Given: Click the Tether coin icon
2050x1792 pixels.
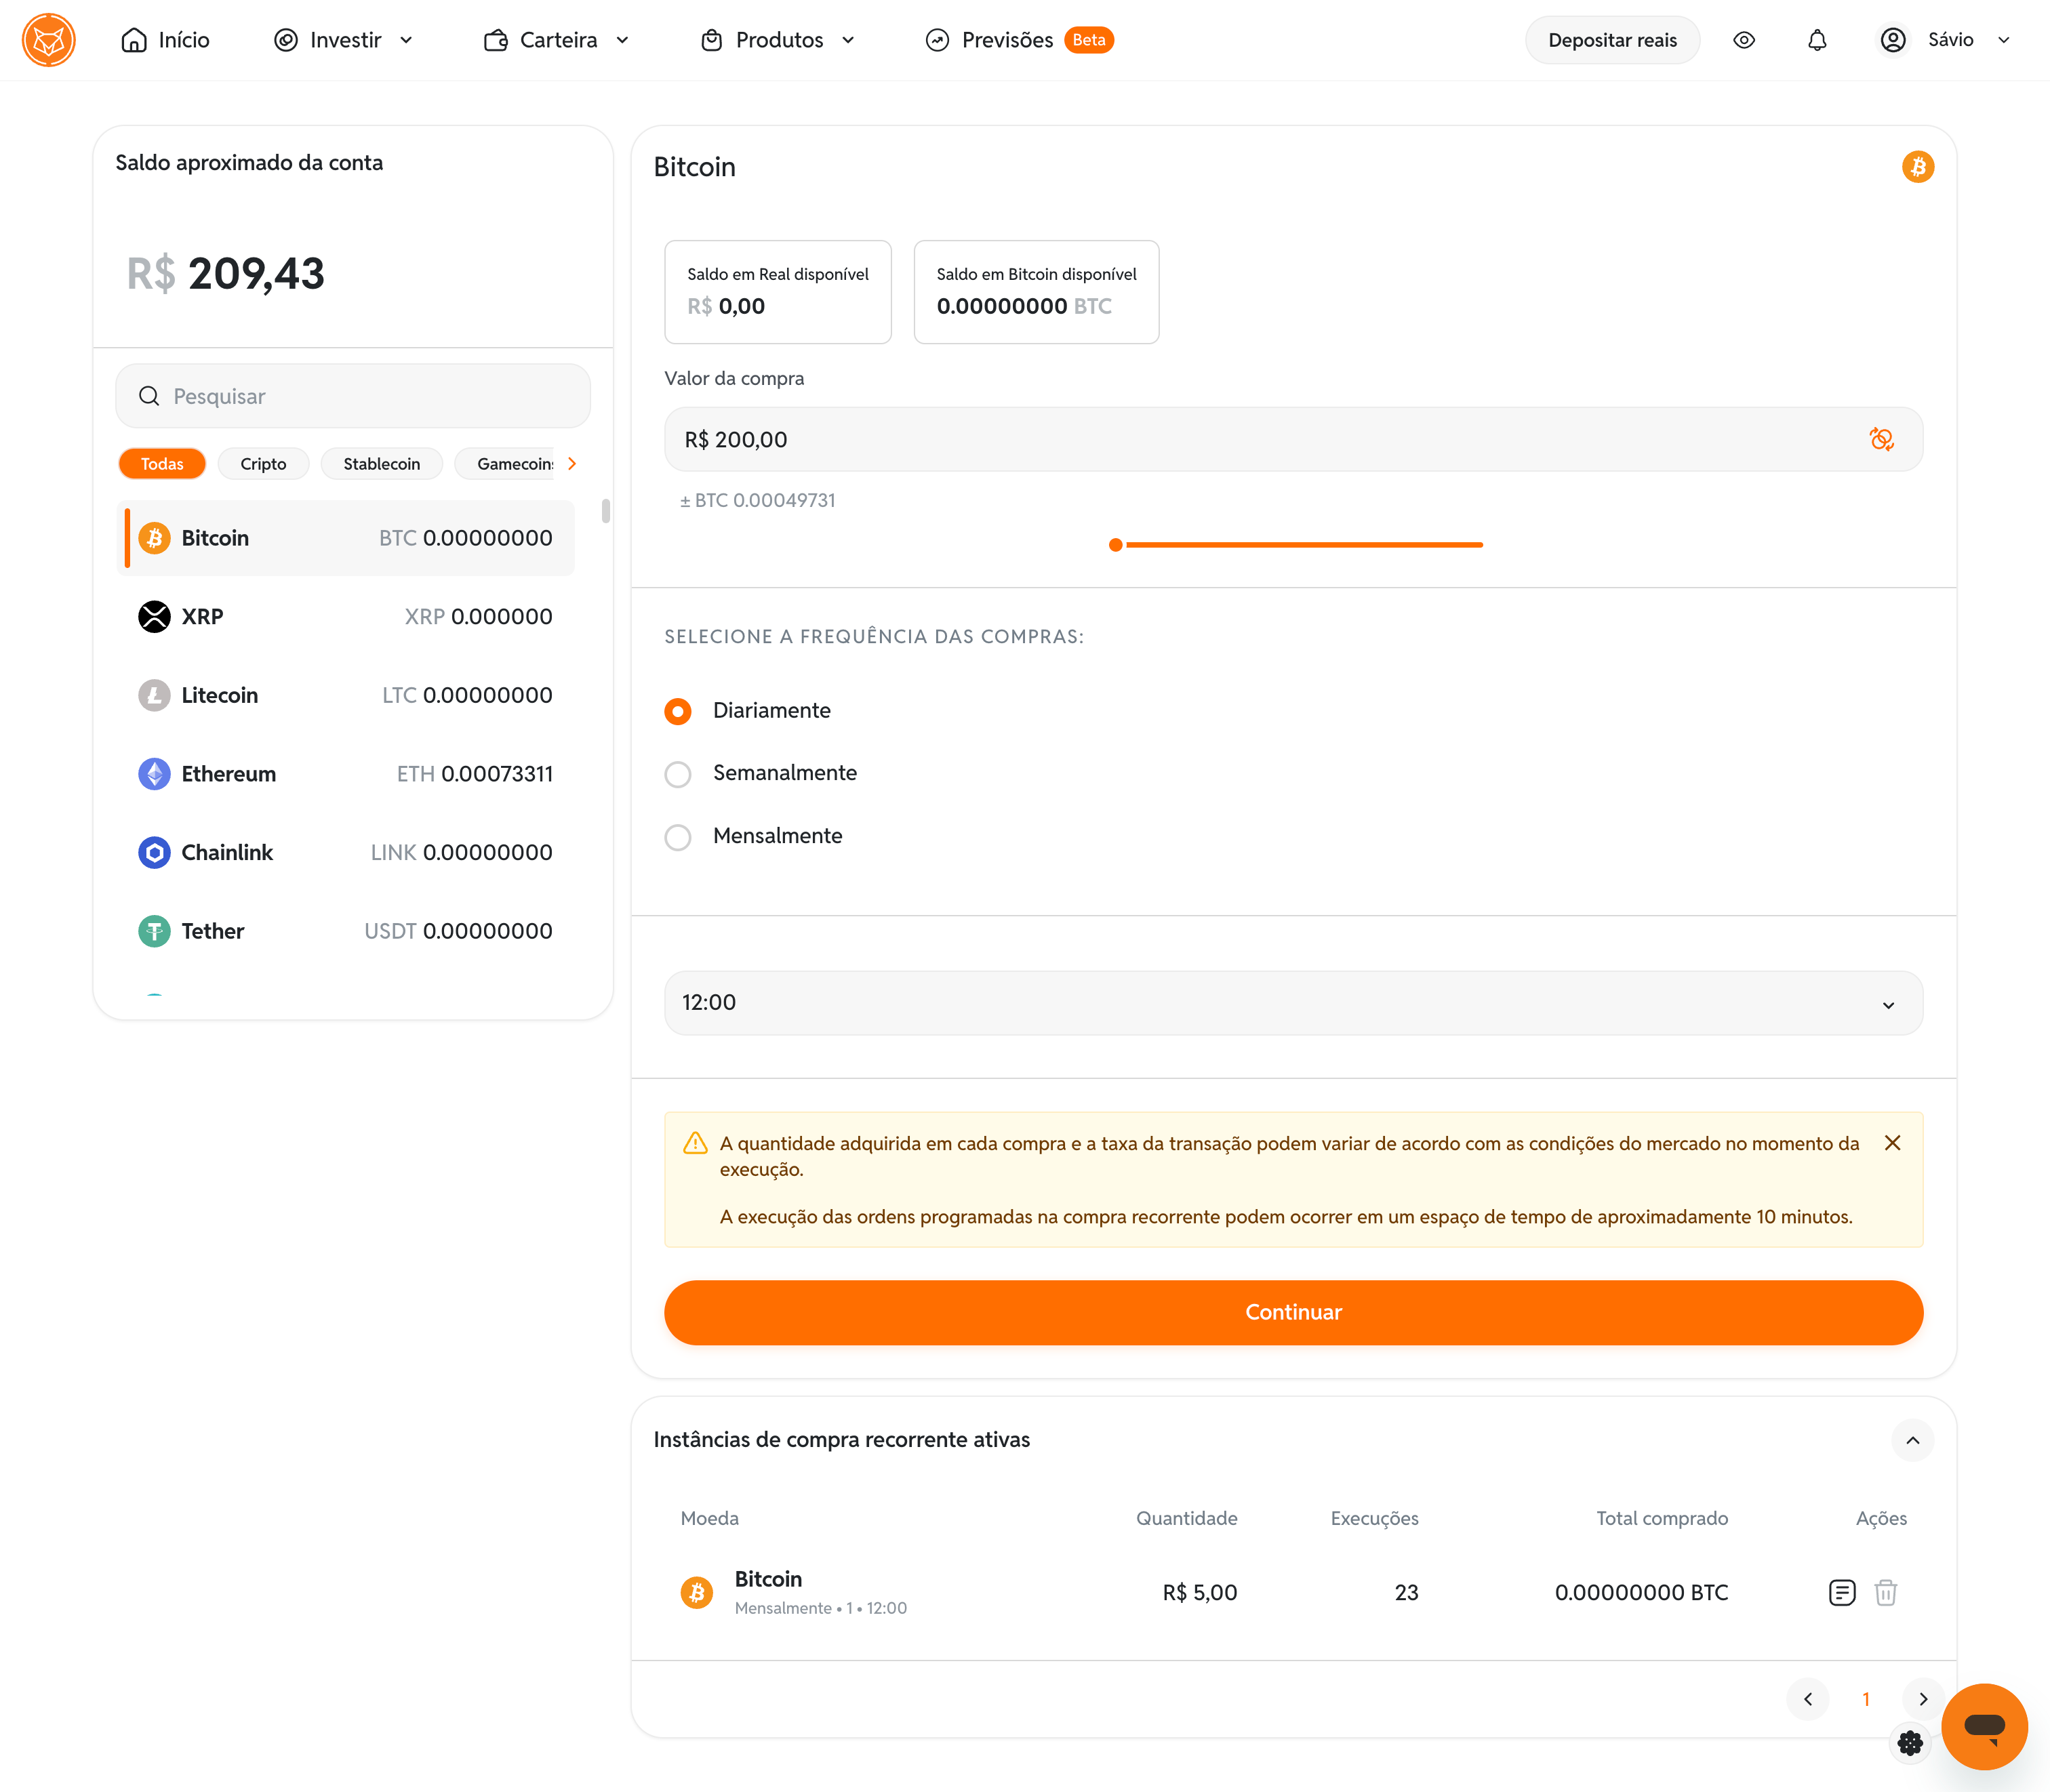Looking at the screenshot, I should [x=154, y=931].
